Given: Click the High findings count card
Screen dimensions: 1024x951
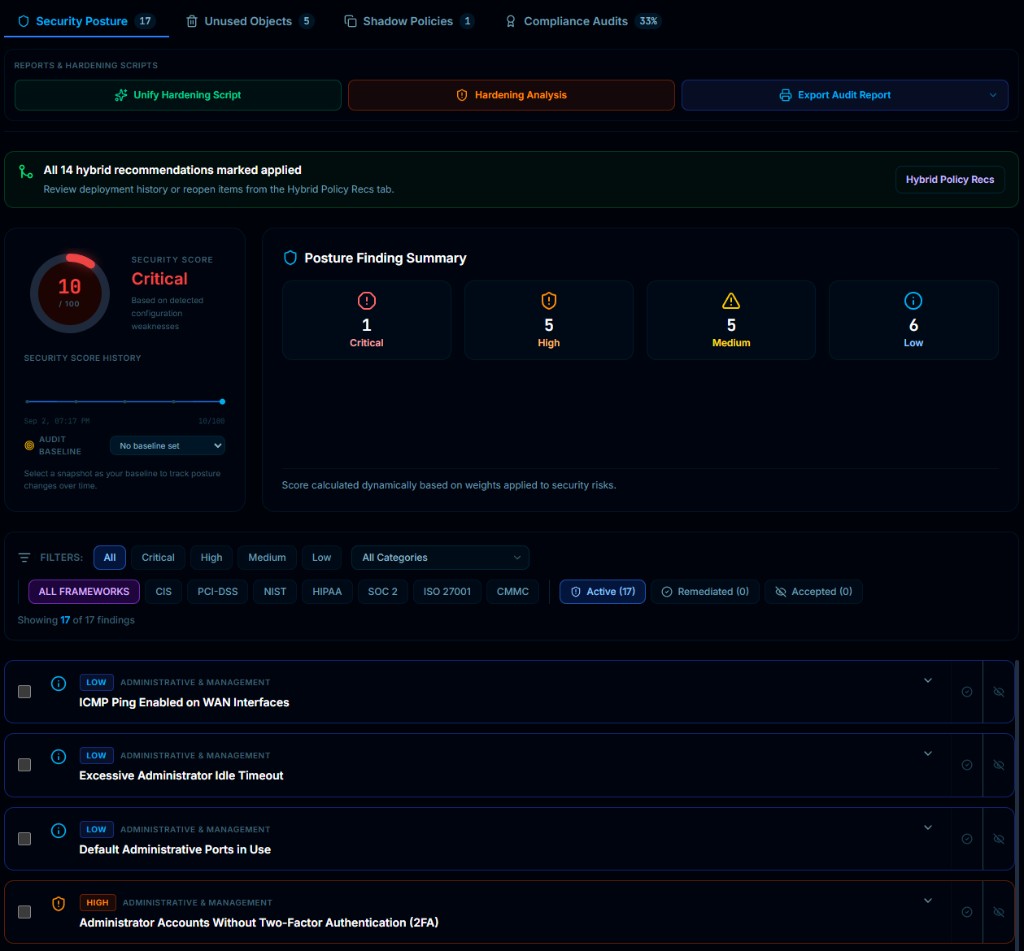Looking at the screenshot, I should pyautogui.click(x=549, y=319).
